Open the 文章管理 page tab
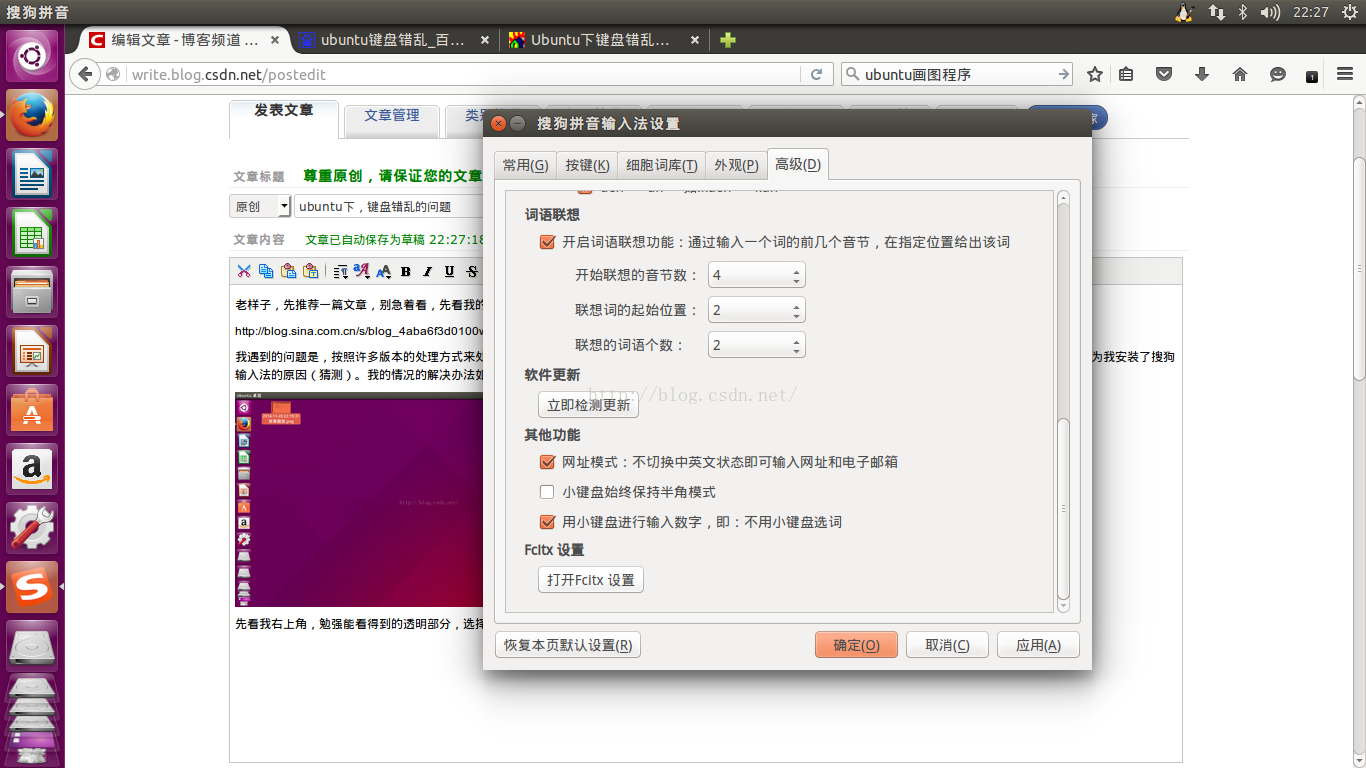The width and height of the screenshot is (1366, 768). tap(392, 116)
